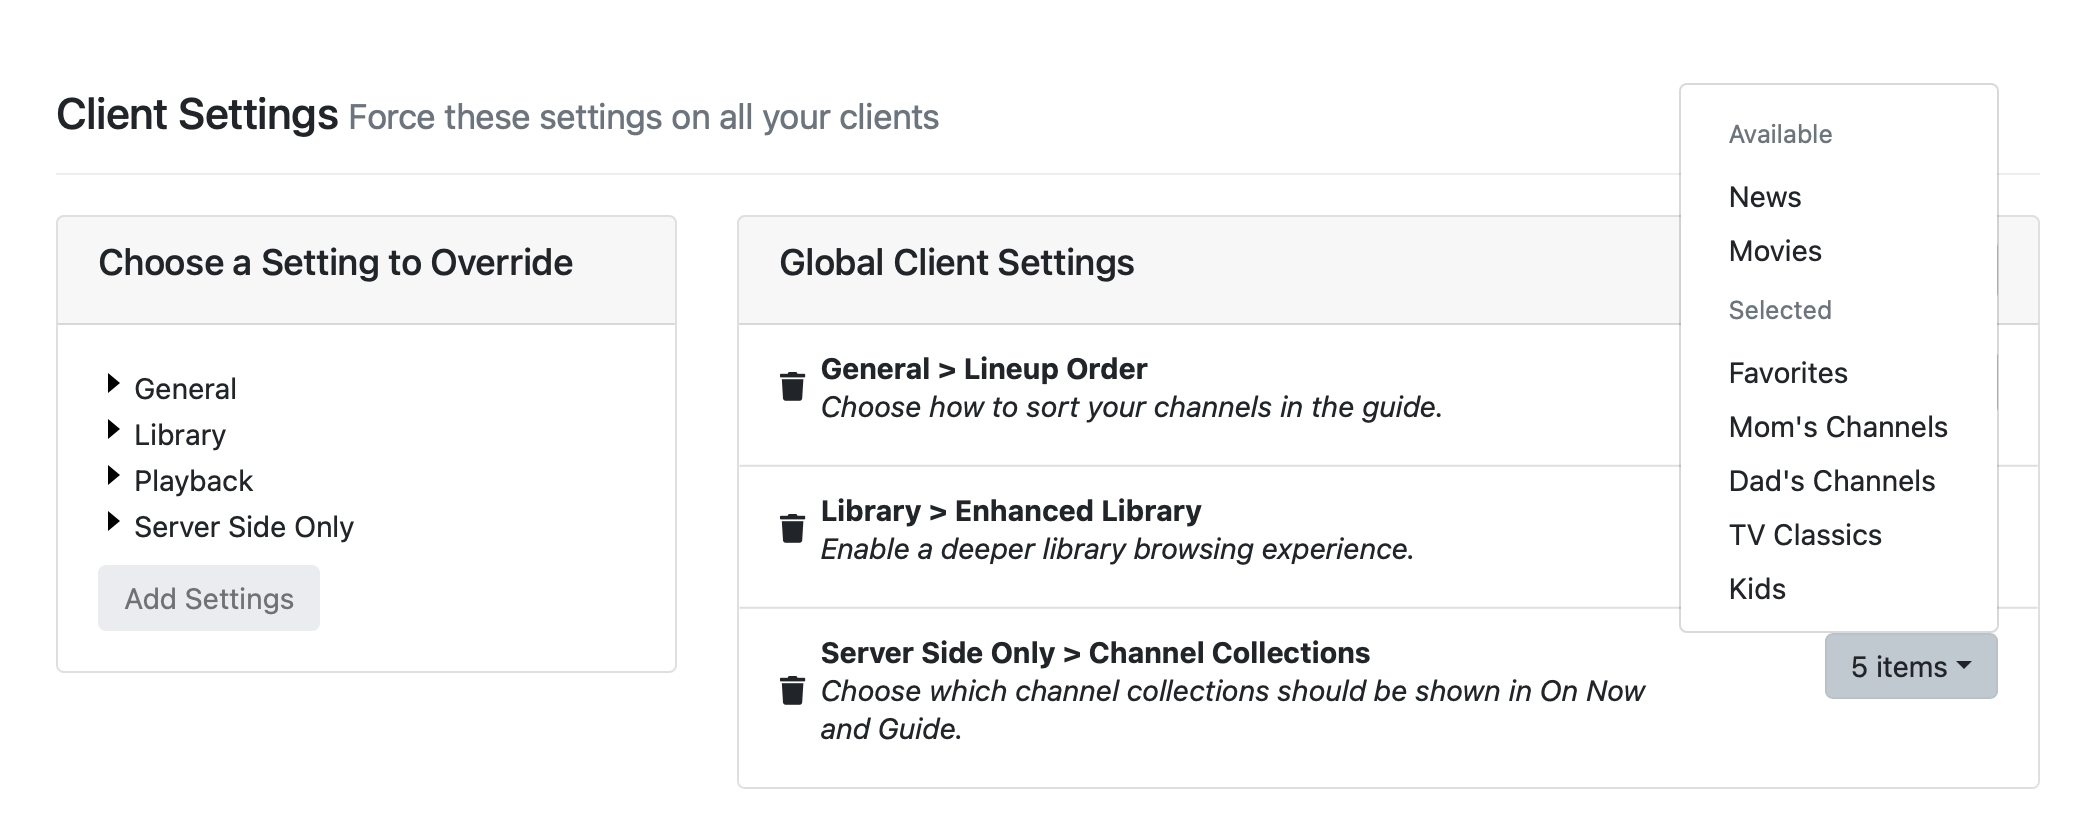The height and width of the screenshot is (836, 2080).
Task: Deselect Dad's Channels collection
Action: (1832, 481)
